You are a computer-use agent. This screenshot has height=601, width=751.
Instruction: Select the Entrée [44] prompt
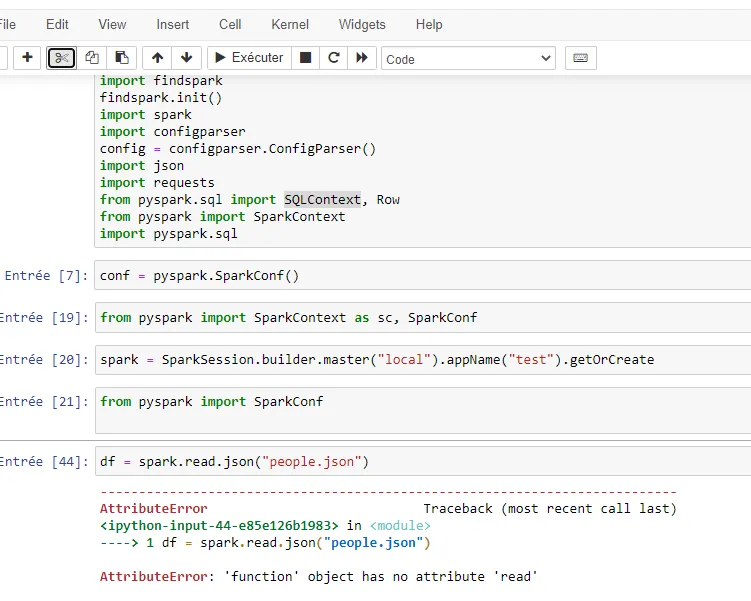tap(44, 462)
